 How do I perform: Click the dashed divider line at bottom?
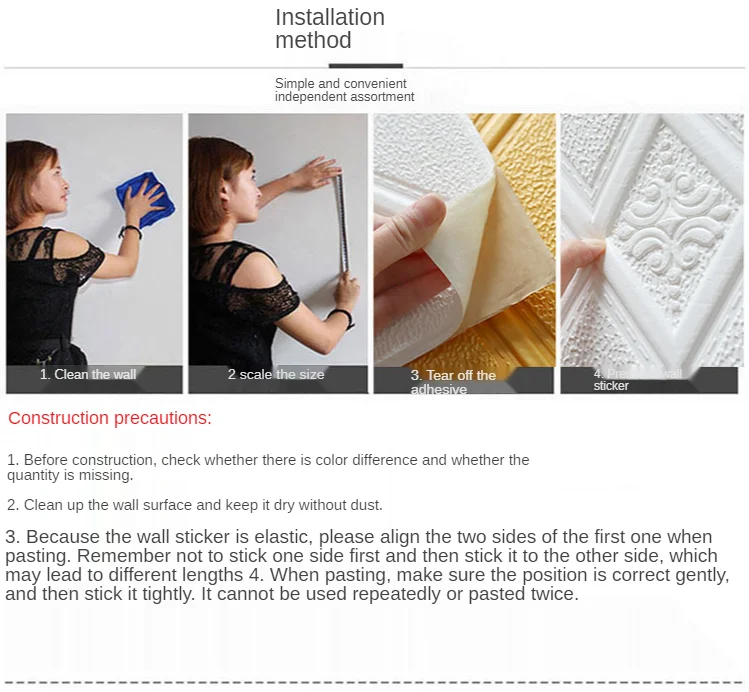[x=374, y=682]
